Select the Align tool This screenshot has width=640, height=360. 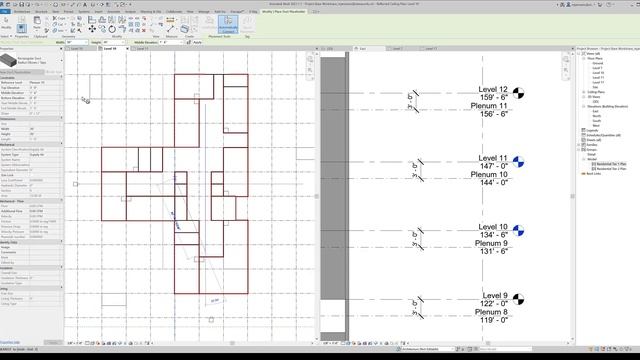point(92,20)
